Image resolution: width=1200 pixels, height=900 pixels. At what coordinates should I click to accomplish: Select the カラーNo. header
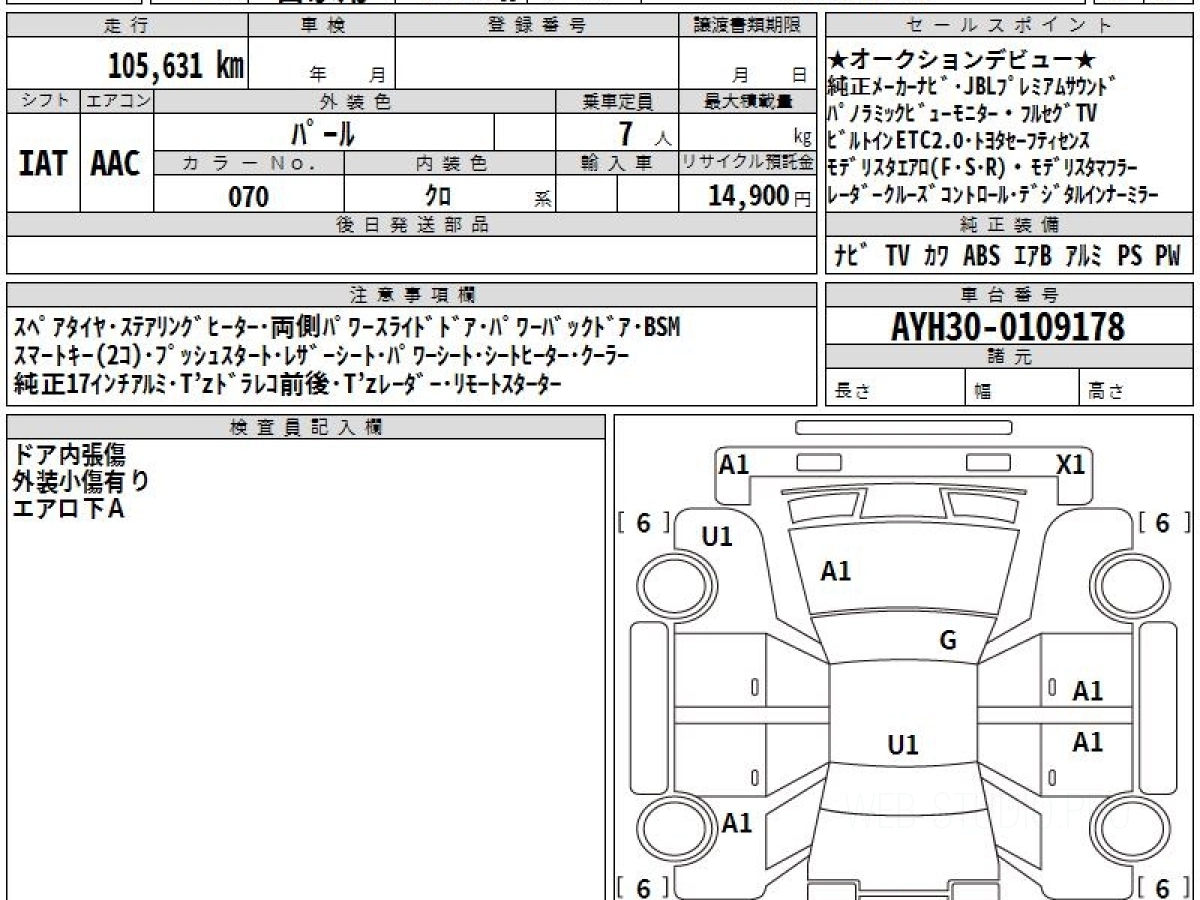(x=249, y=164)
